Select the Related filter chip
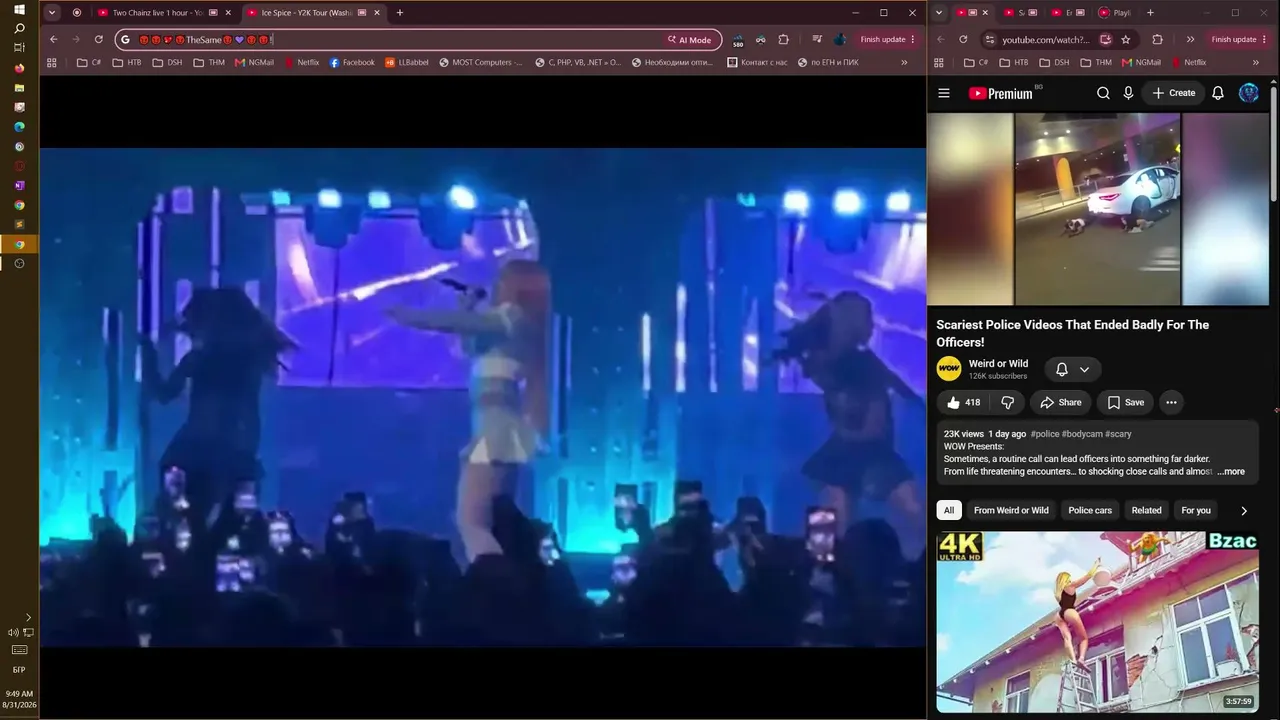This screenshot has width=1280, height=720. (1146, 510)
